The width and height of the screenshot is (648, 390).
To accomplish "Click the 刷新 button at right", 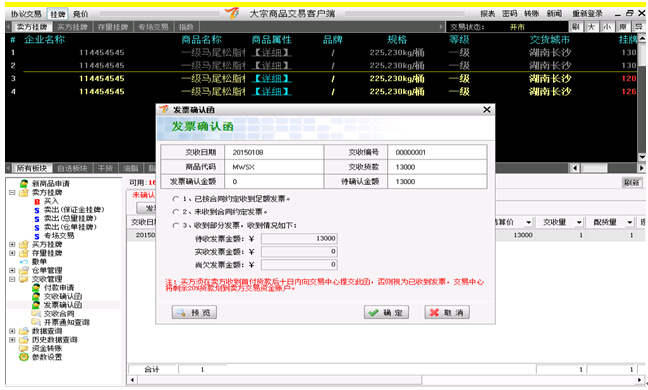I will [632, 183].
